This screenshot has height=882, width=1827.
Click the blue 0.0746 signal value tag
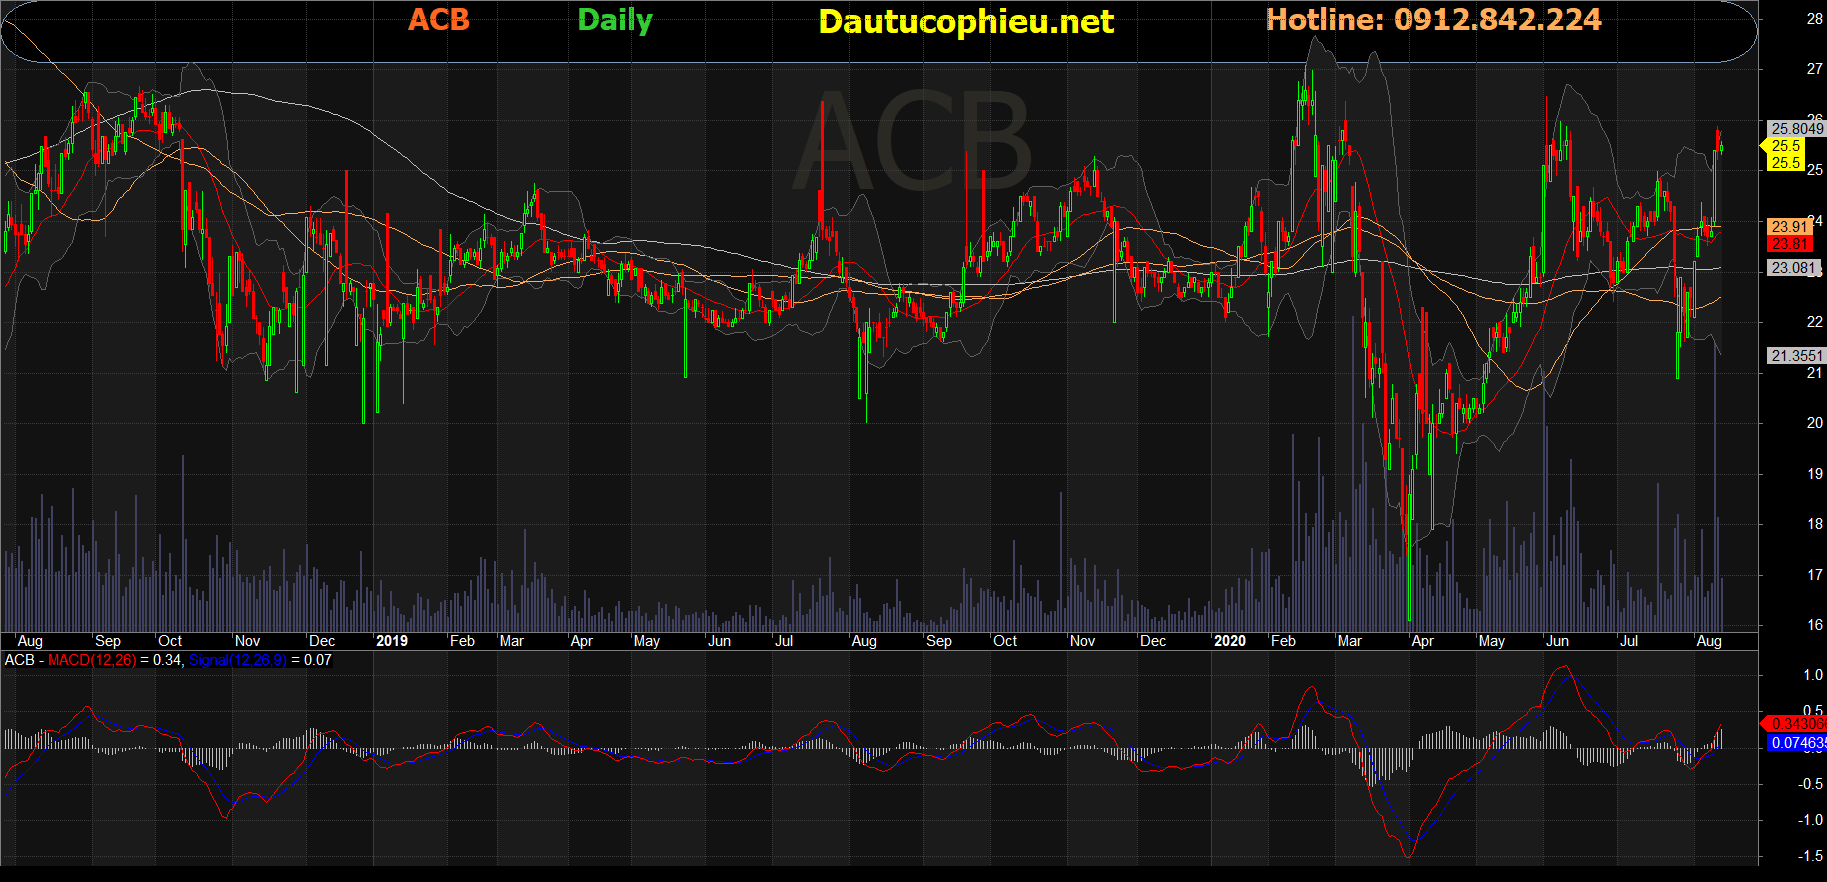1796,743
